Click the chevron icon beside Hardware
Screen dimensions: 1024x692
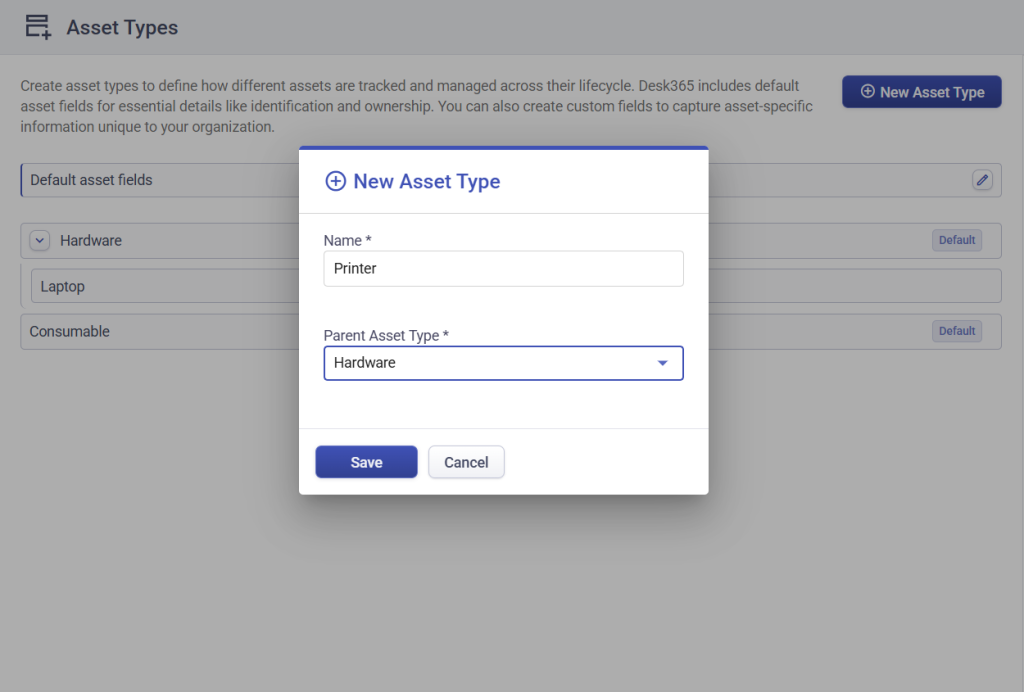coord(38,240)
